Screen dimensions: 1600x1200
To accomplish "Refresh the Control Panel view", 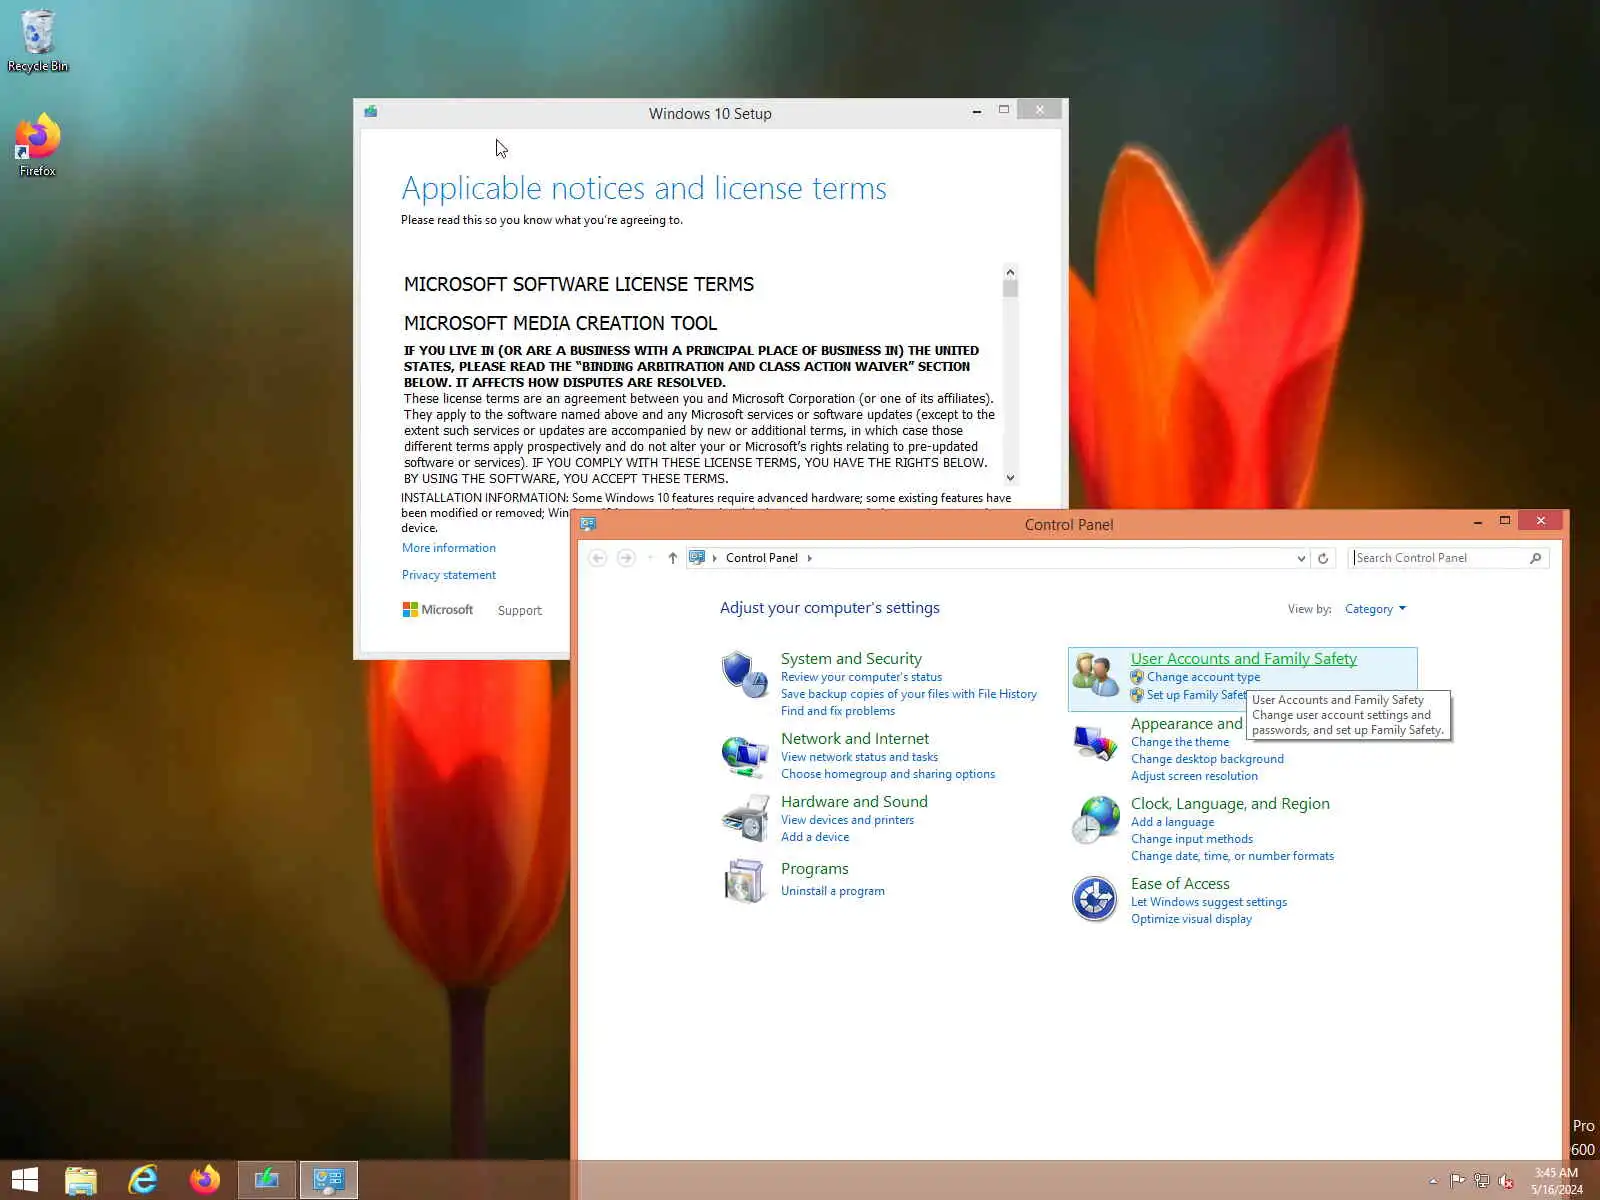I will [1323, 558].
